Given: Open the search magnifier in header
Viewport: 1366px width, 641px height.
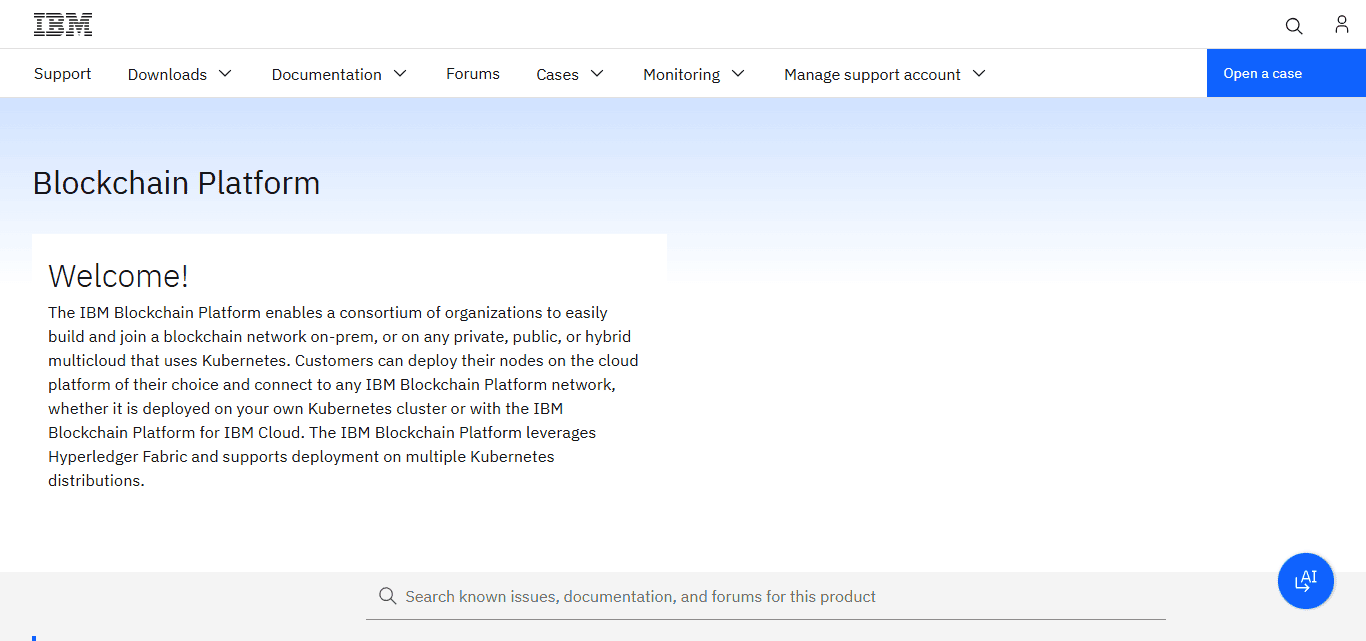Looking at the screenshot, I should point(1294,26).
